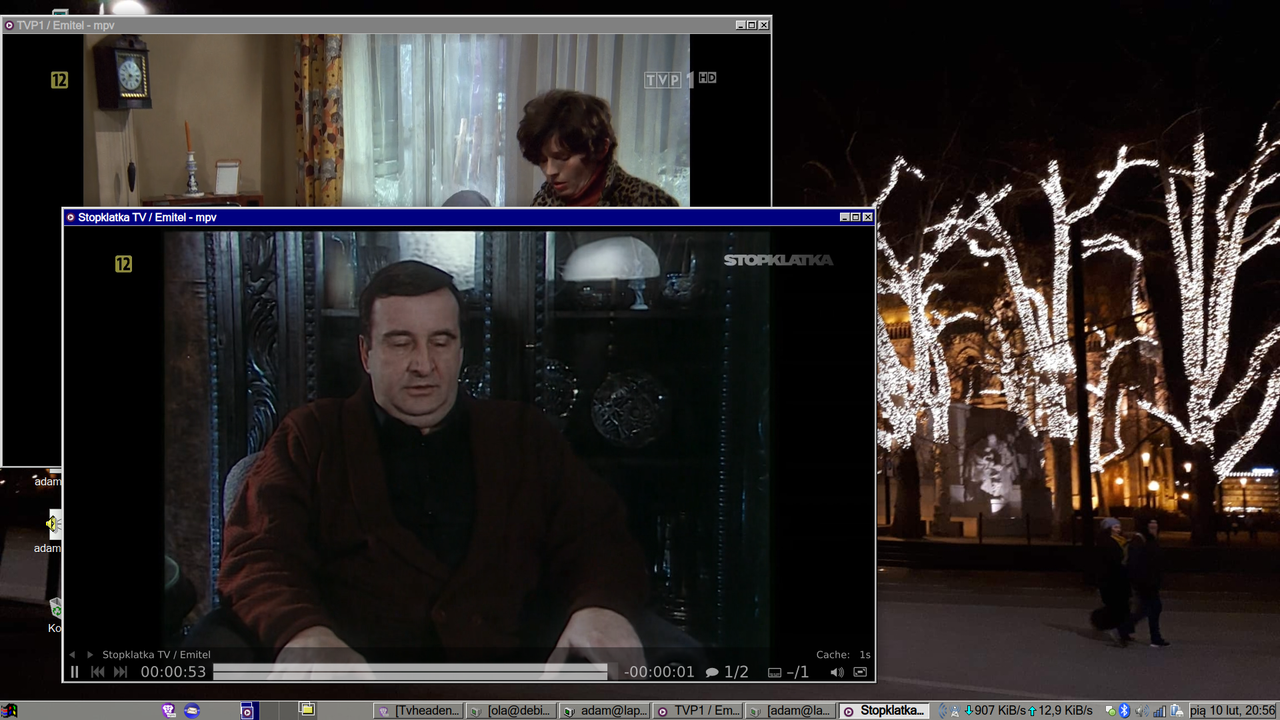Open window menu icon of Stopklatka mpv window

click(70, 217)
